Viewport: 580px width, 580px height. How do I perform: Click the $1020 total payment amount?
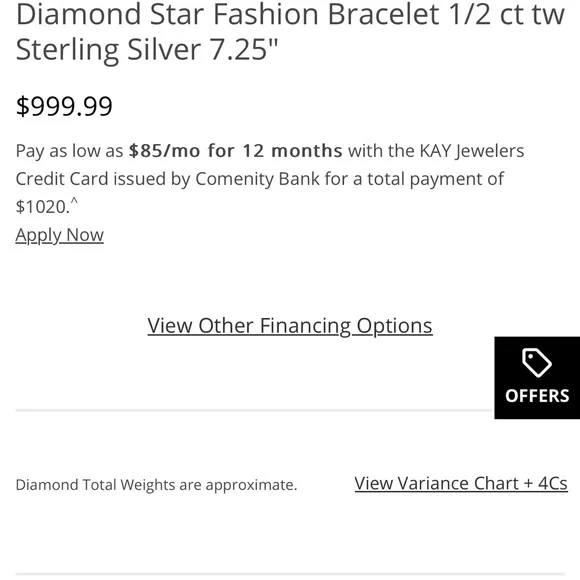41,207
